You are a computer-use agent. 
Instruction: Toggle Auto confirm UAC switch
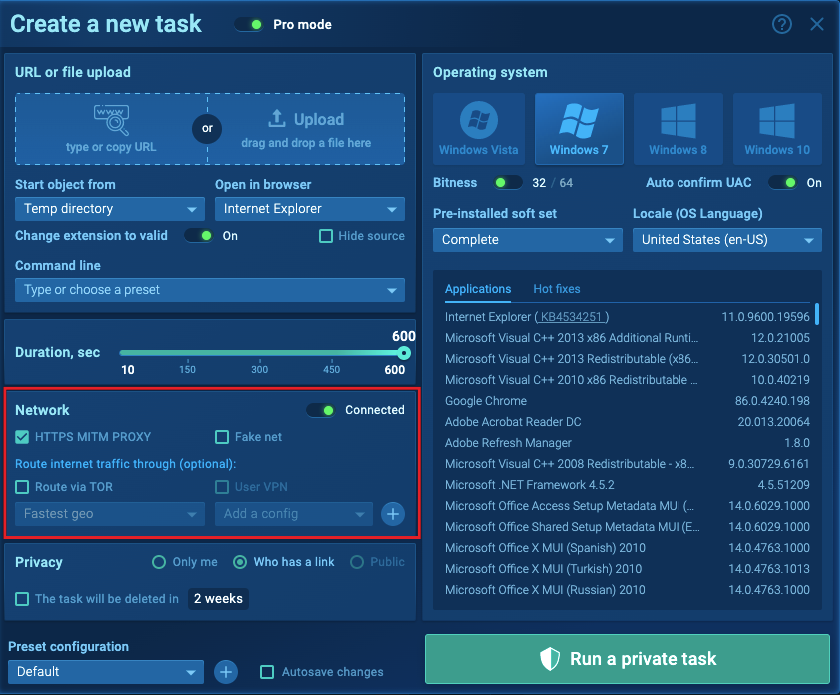[x=782, y=183]
